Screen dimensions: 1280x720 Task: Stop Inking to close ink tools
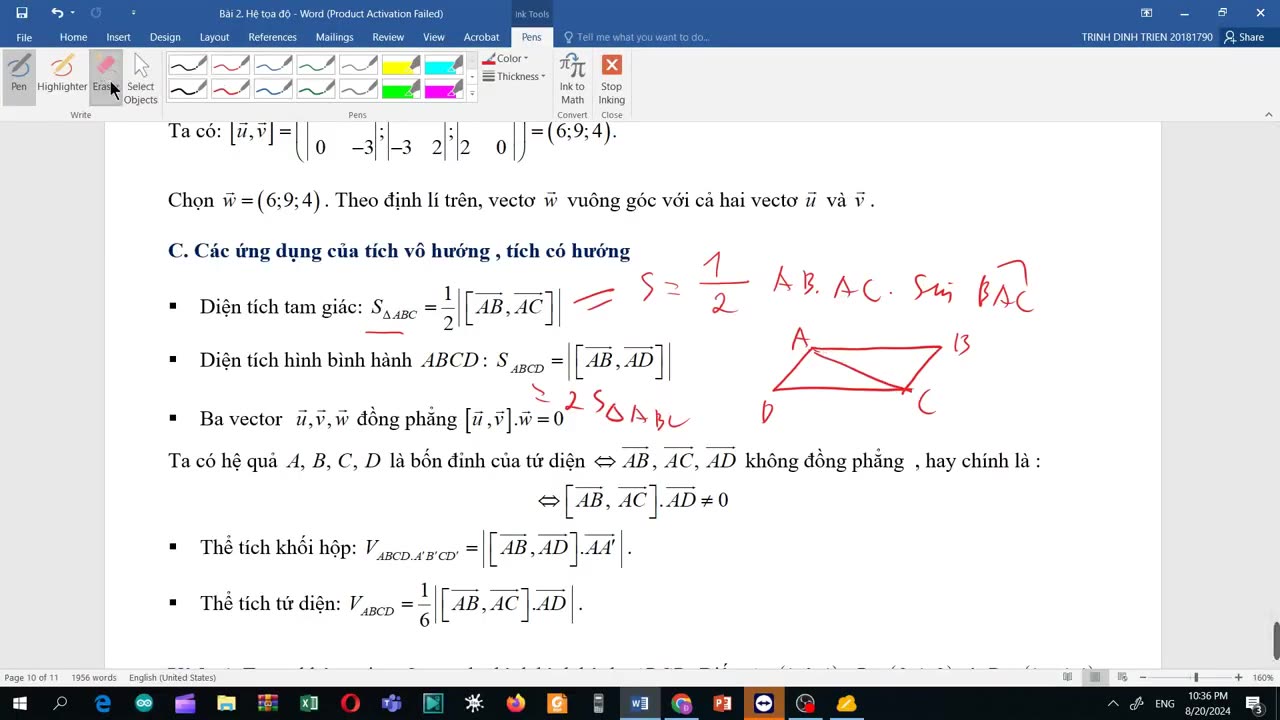611,79
